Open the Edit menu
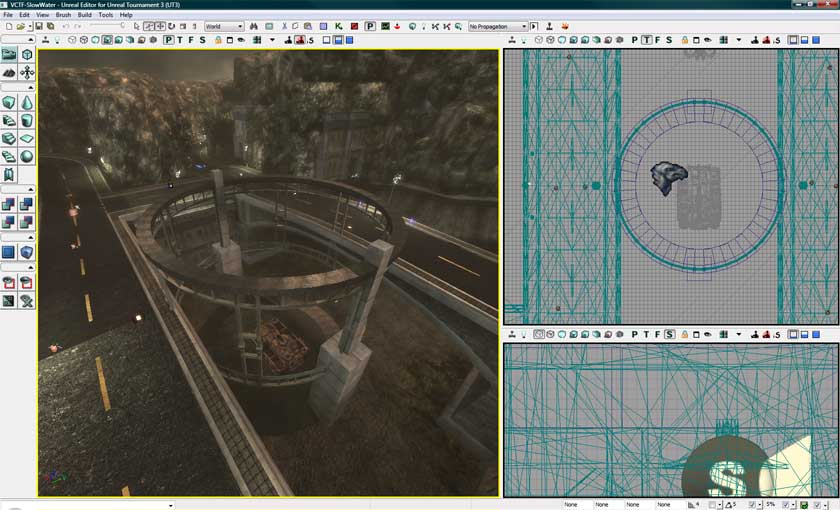 (x=25, y=15)
